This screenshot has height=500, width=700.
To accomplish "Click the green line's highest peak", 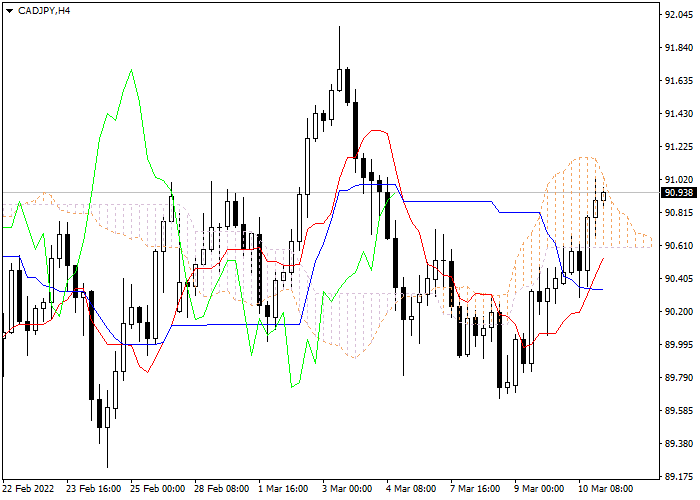I will click(131, 70).
